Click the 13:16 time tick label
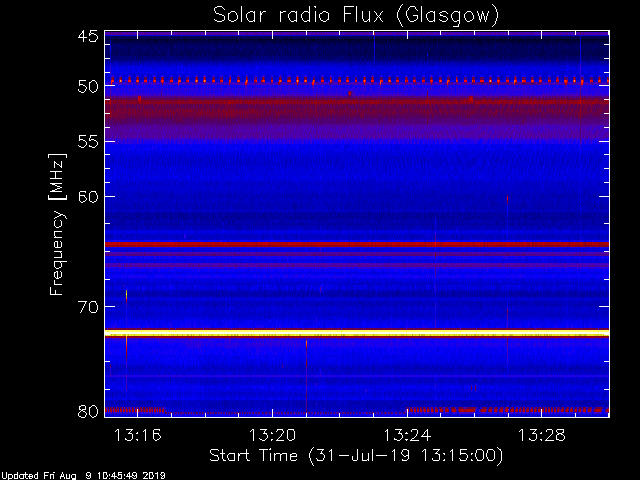The height and width of the screenshot is (480, 640). point(138,435)
